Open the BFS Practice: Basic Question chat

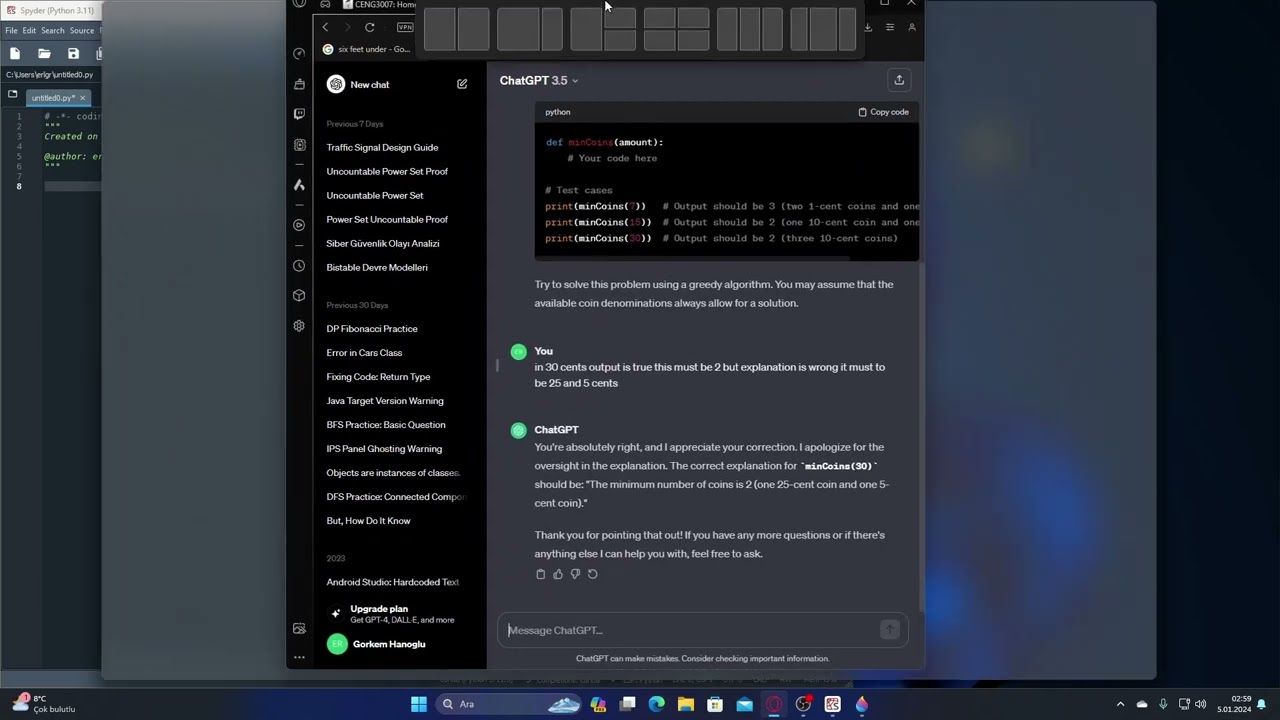386,425
